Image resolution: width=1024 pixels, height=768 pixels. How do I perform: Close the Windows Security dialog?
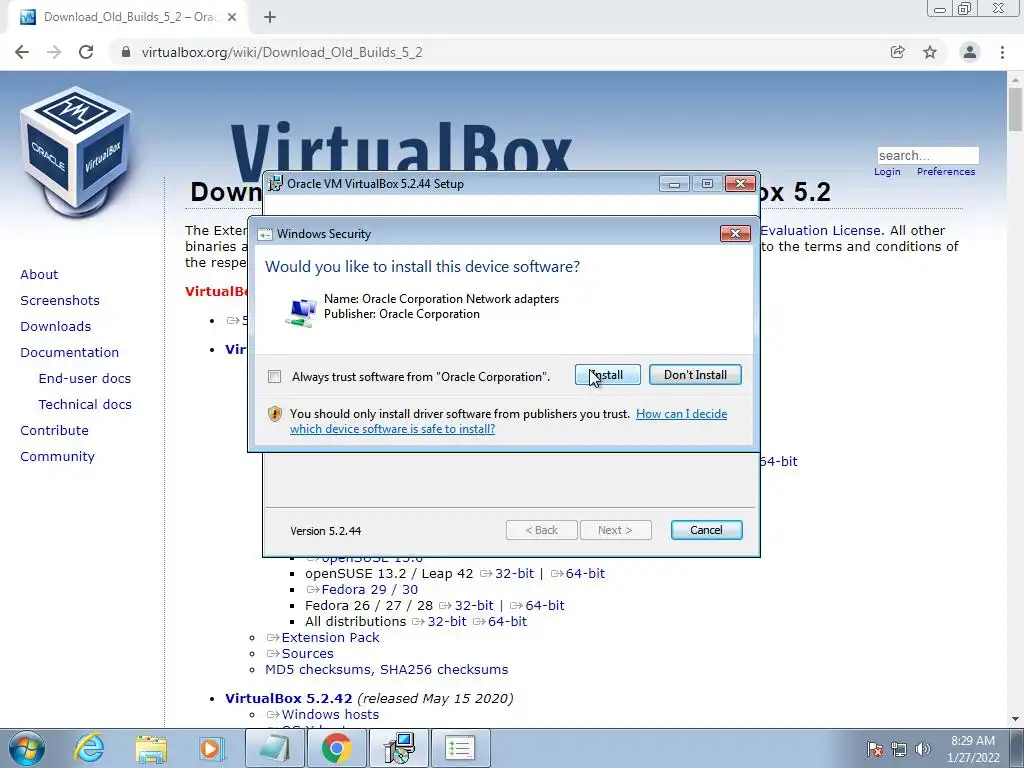pyautogui.click(x=735, y=233)
